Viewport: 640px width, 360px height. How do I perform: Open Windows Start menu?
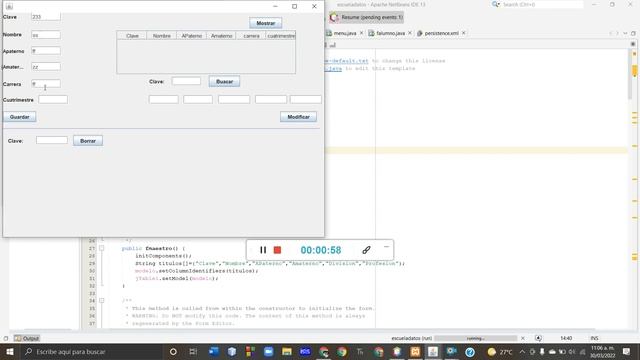[x=9, y=351]
